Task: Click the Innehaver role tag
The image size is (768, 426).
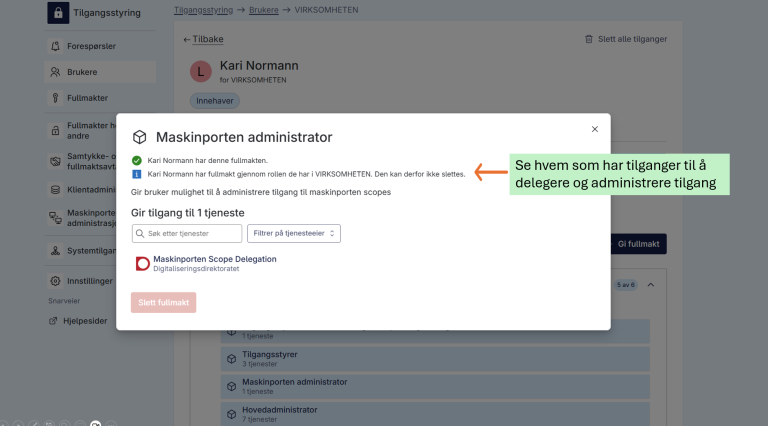Action: click(x=215, y=101)
